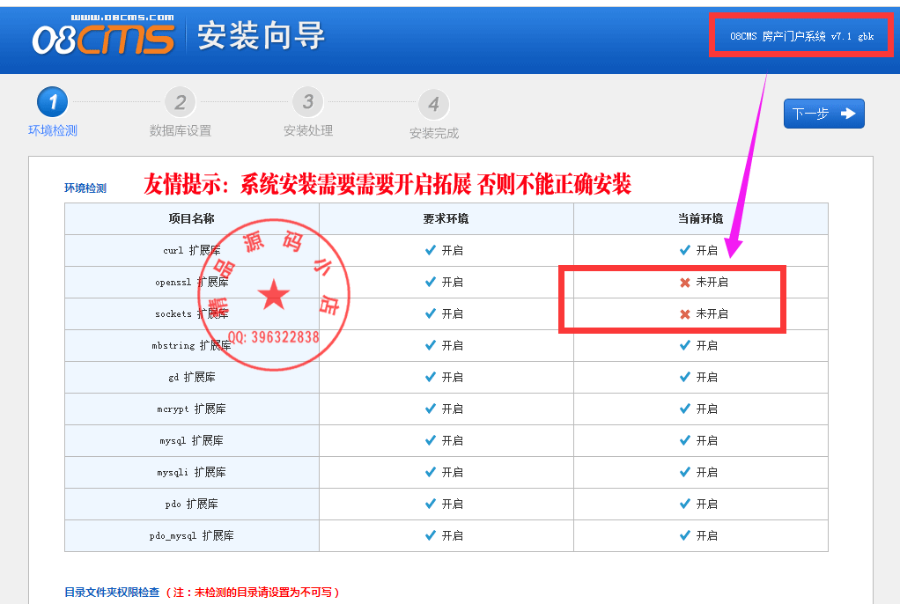Image resolution: width=900 pixels, height=604 pixels.
Task: Click check icon in pdo current environment
Action: point(685,504)
